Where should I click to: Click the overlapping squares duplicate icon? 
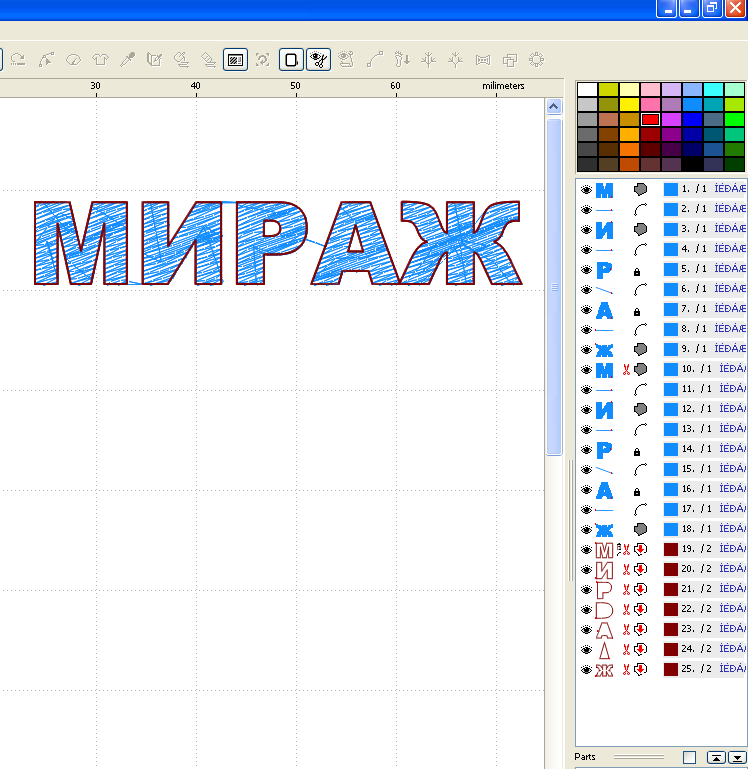pos(510,60)
